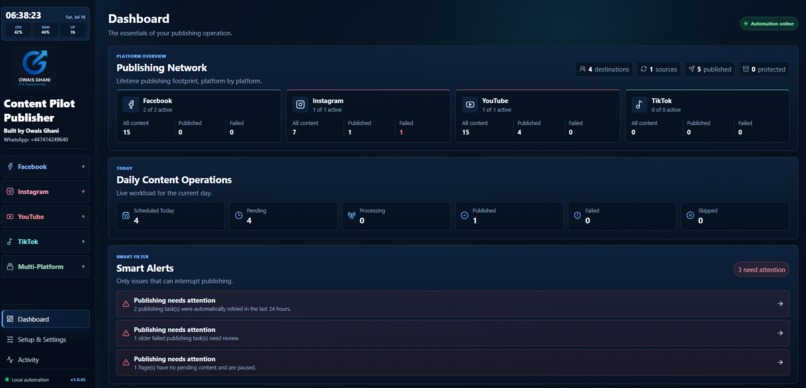Click the Smart Alerts heading
The width and height of the screenshot is (806, 388).
(x=145, y=268)
